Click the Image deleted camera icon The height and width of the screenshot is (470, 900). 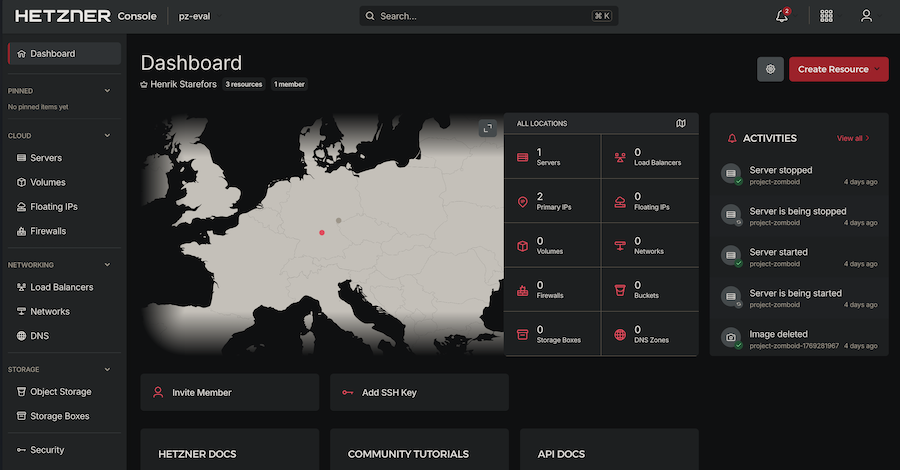click(x=731, y=337)
